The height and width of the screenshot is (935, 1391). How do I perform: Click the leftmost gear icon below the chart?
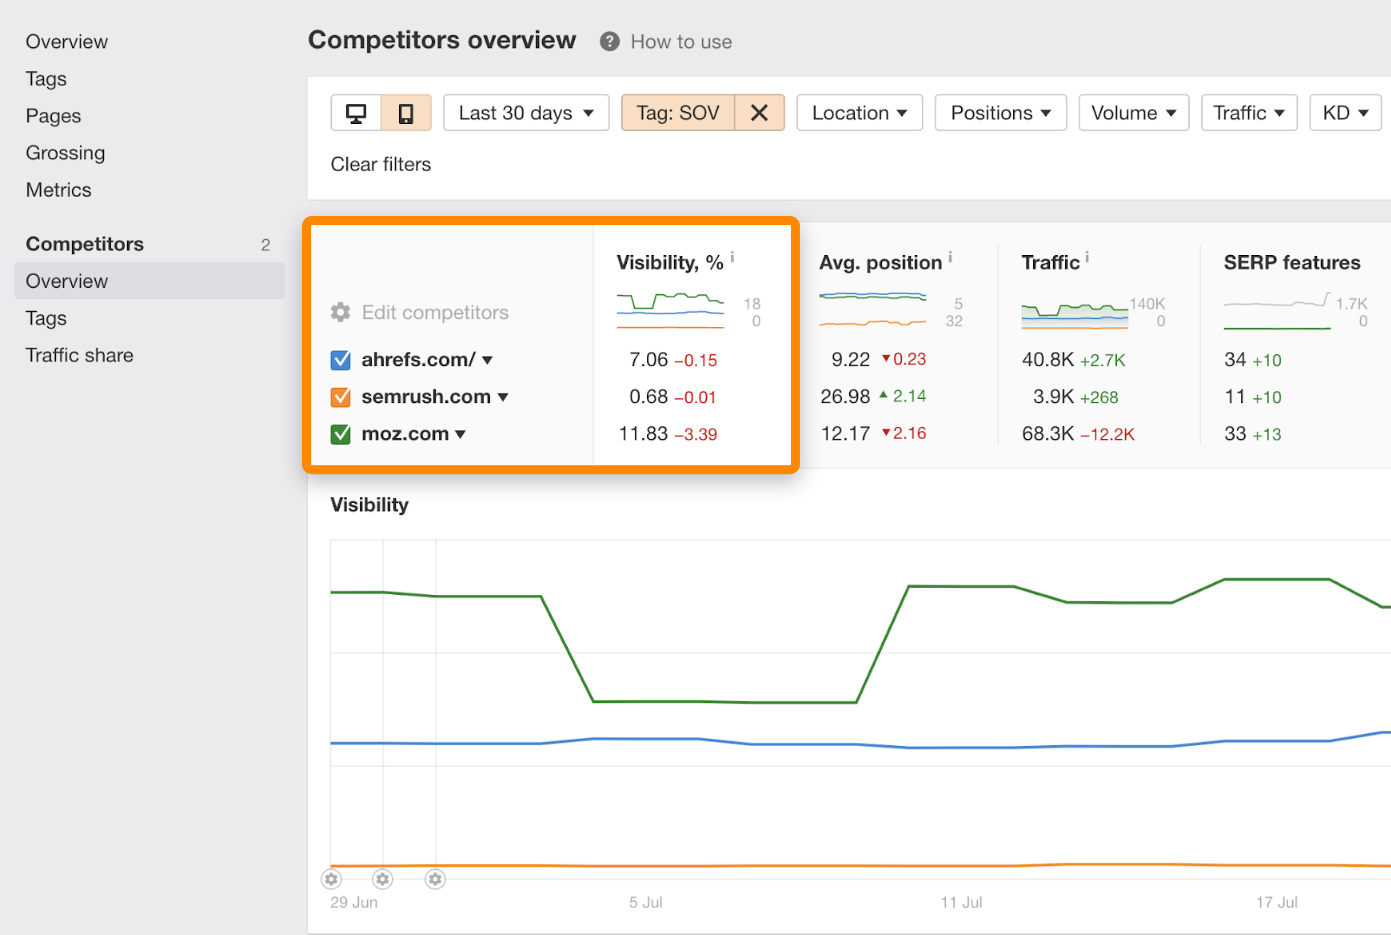[331, 879]
